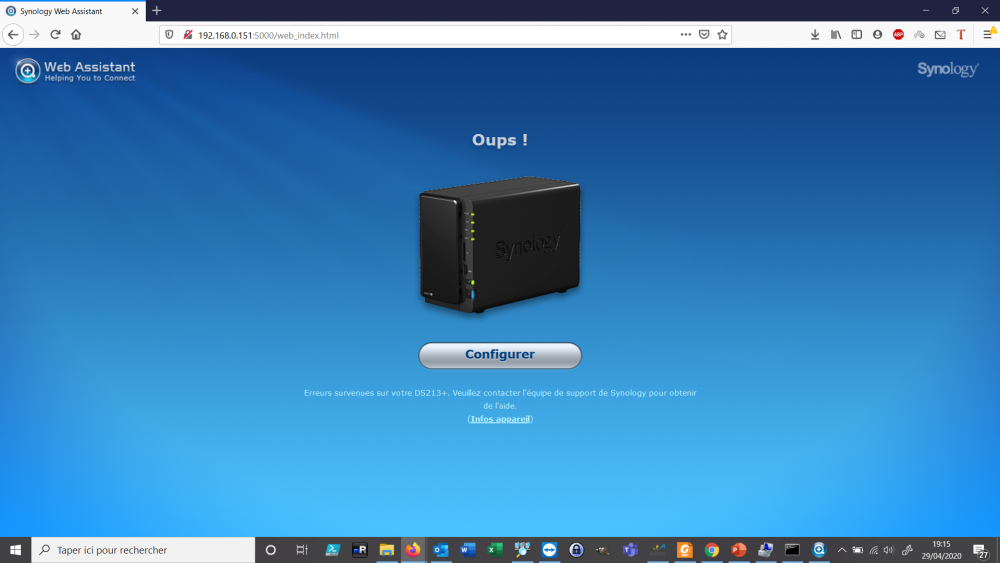The image size is (1000, 563).
Task: Open the Windows notification center
Action: point(981,550)
